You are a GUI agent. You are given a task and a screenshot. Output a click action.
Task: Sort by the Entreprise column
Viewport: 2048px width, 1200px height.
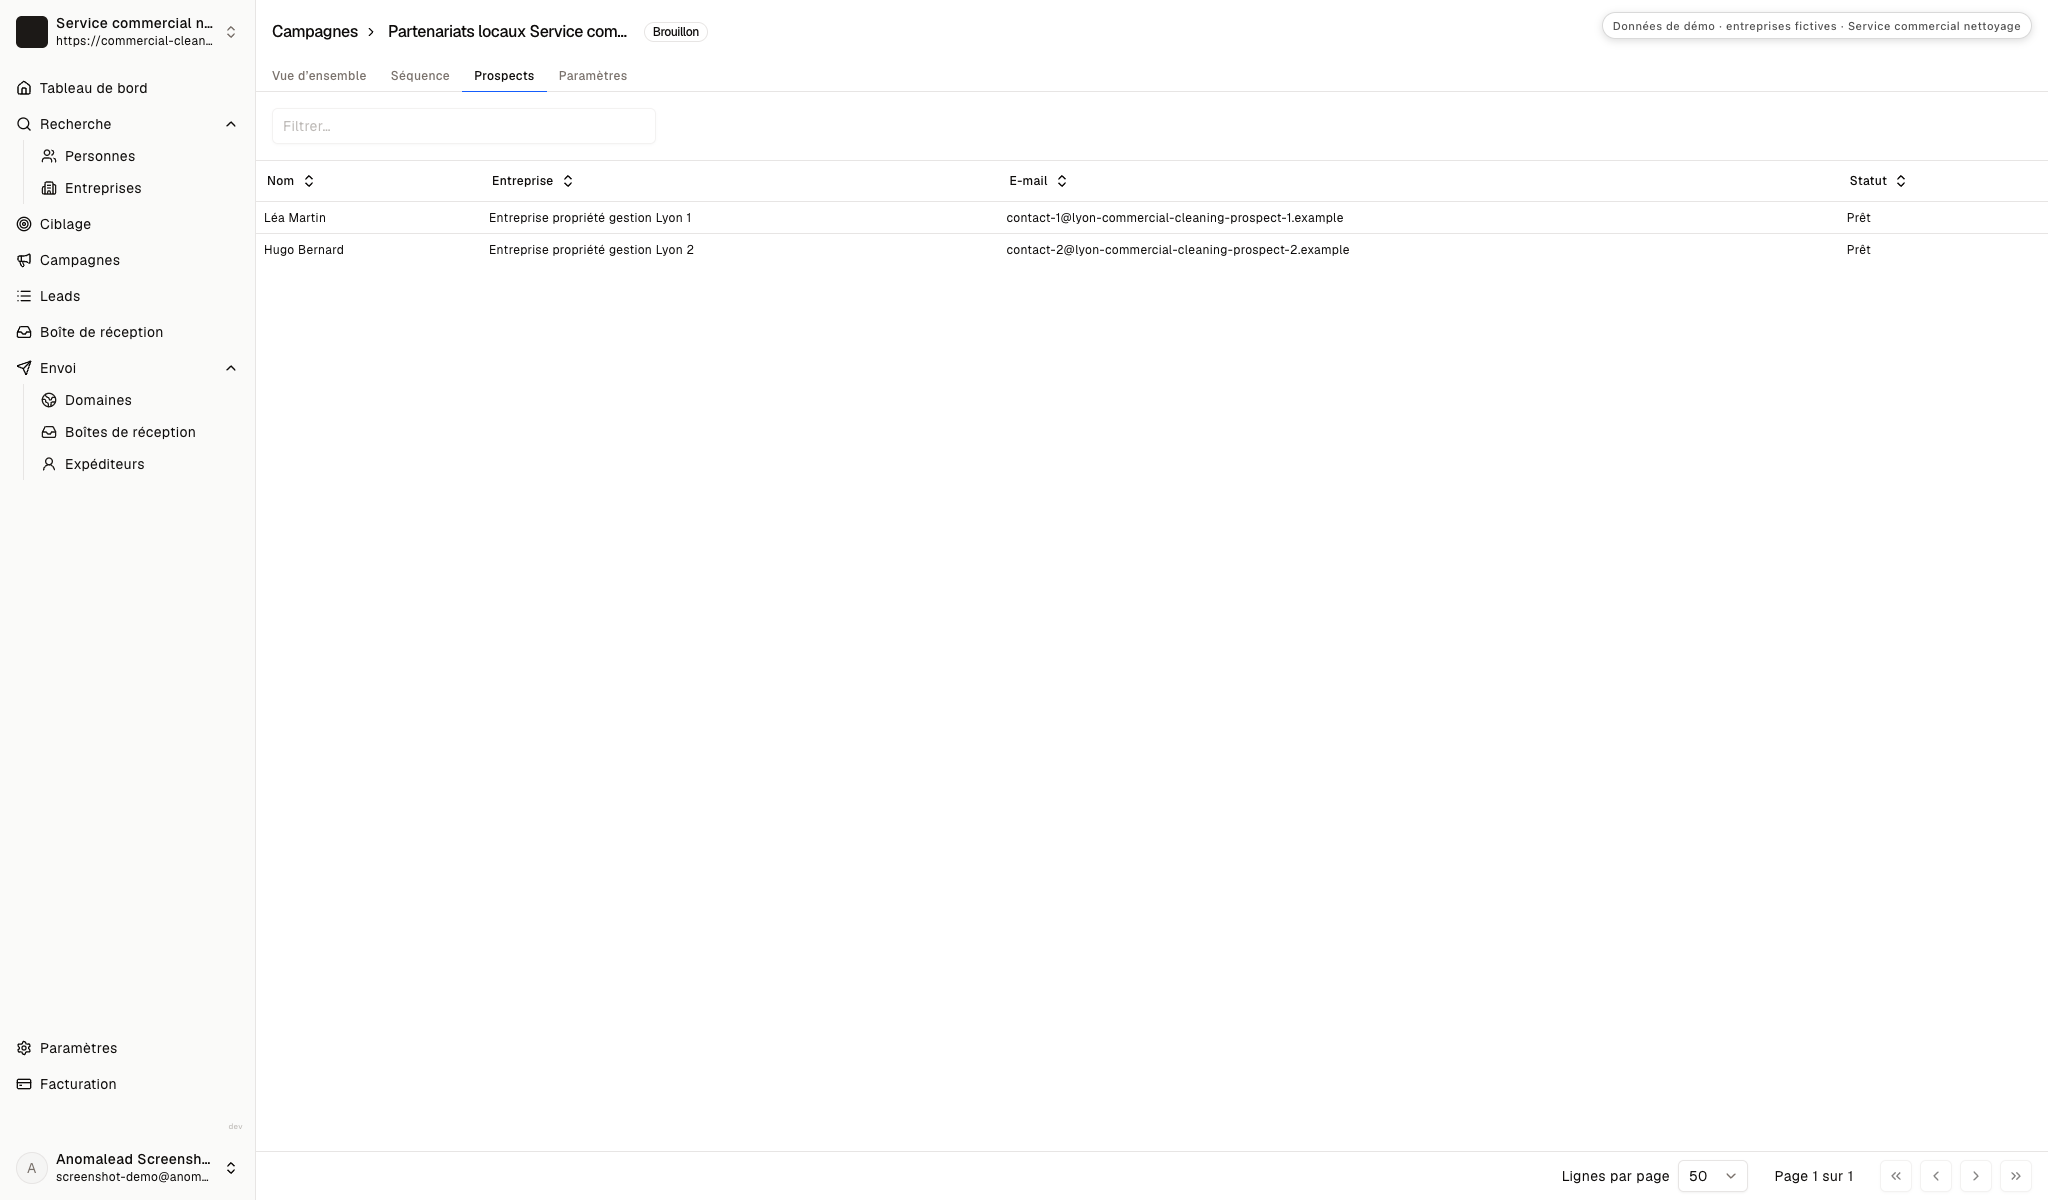pos(533,181)
